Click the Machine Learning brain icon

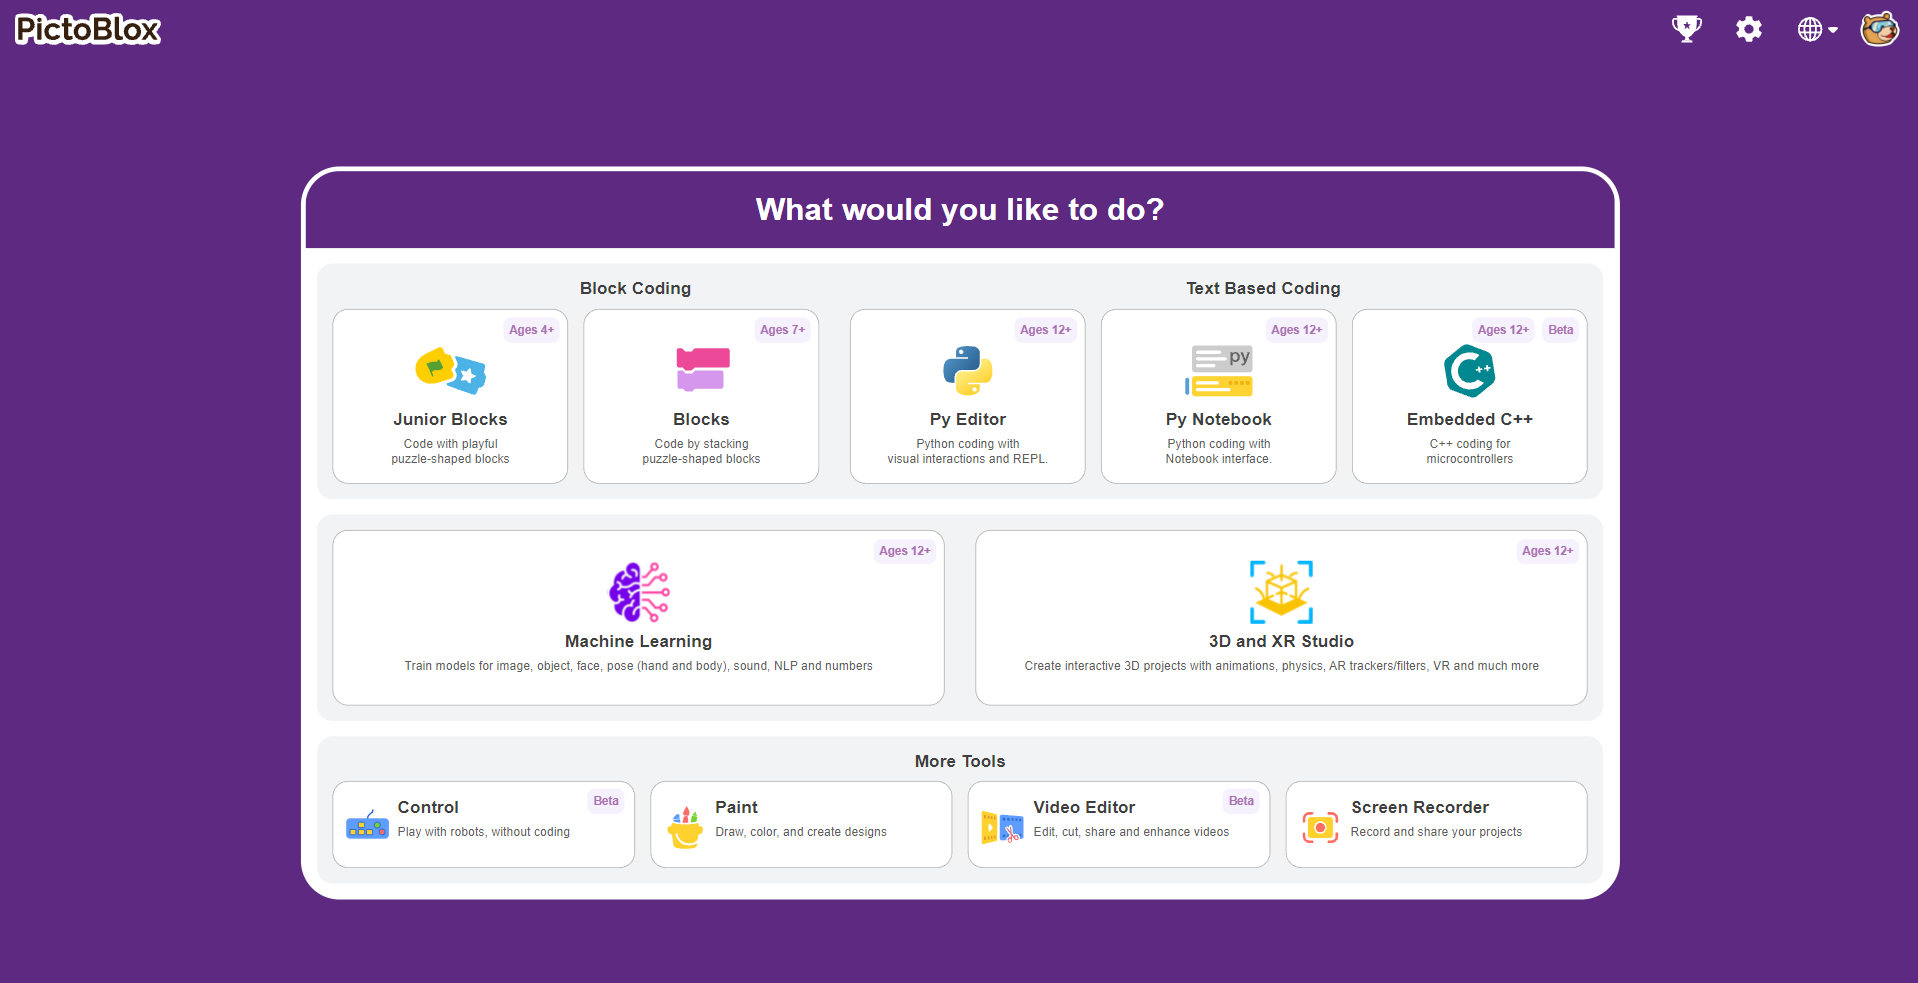tap(639, 592)
